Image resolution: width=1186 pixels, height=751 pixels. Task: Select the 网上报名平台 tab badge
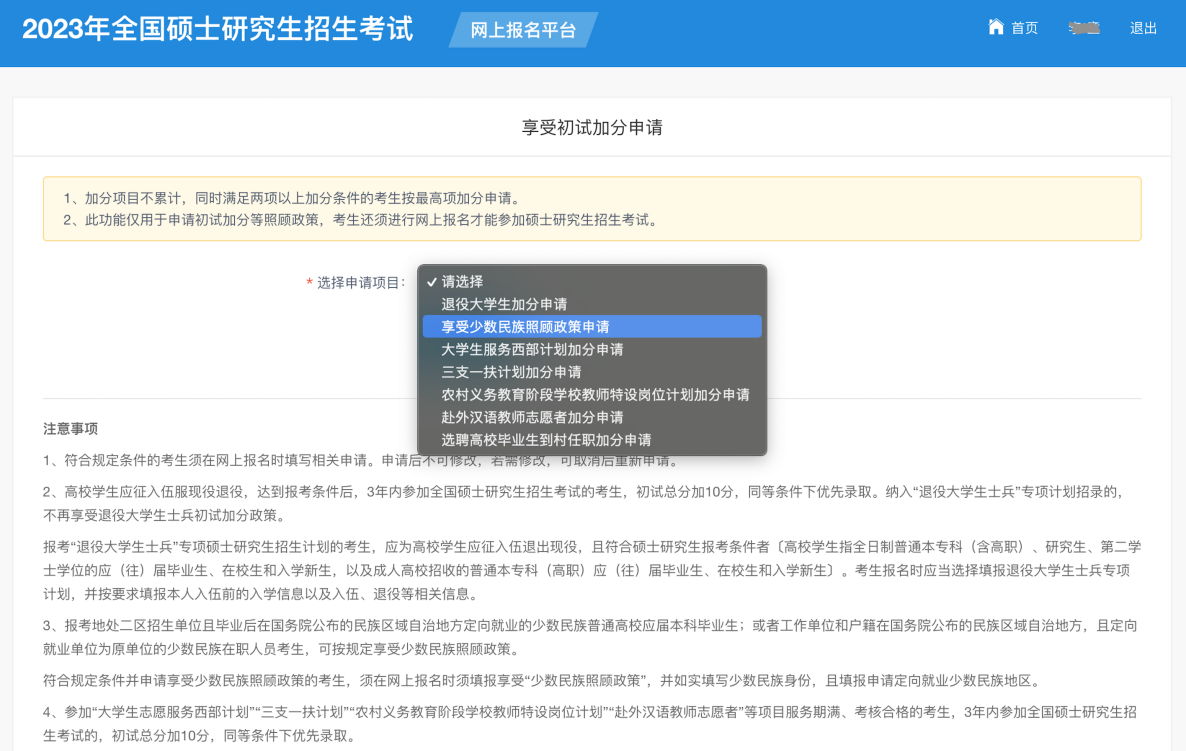523,30
